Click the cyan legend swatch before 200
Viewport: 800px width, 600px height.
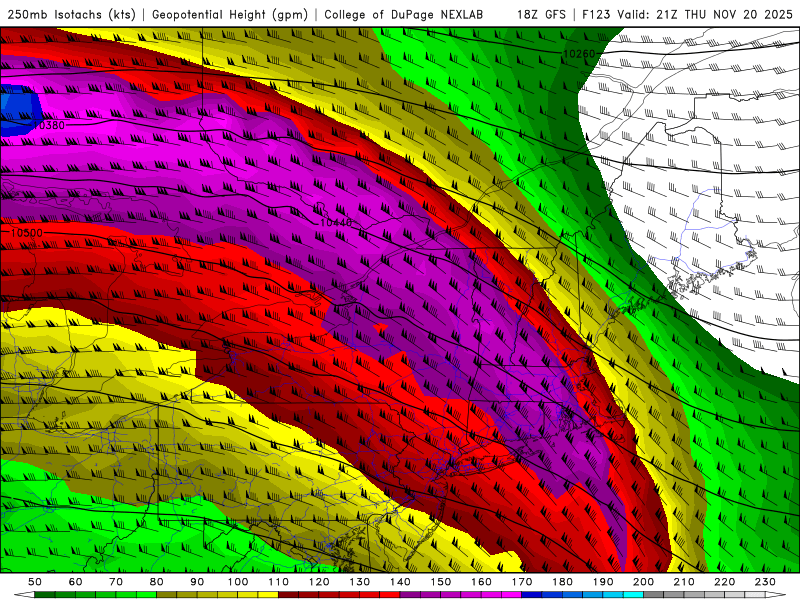[634, 595]
